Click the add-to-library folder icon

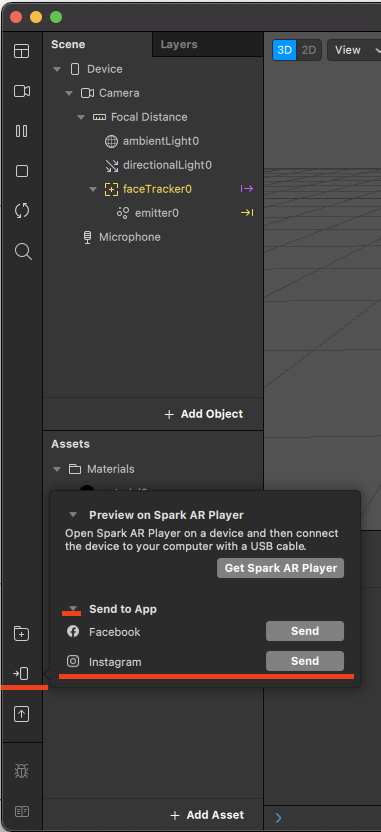coord(21,634)
